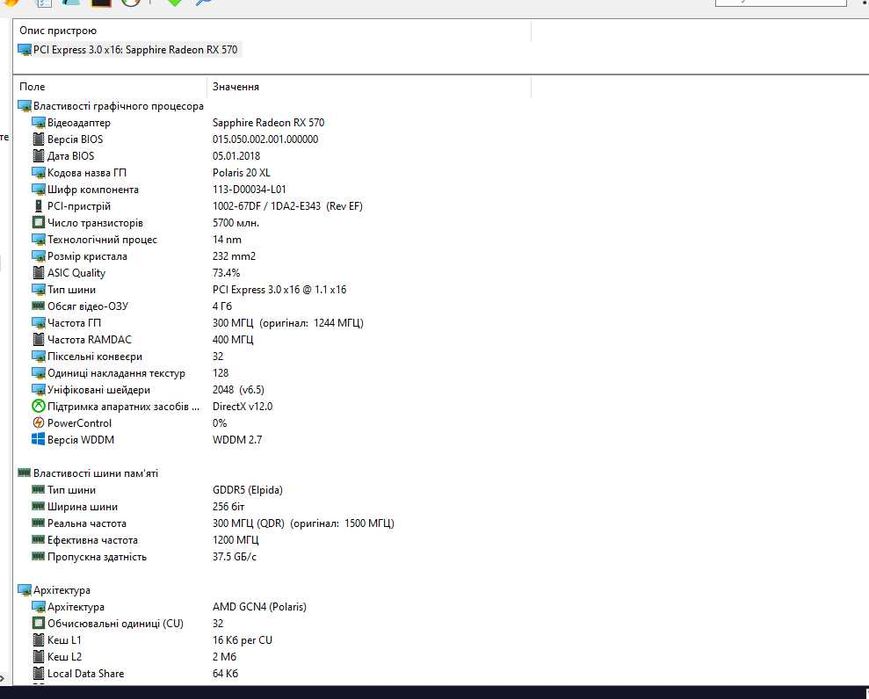Click the memory icon beside 'Обсяг відео-ОЗУ'
869x699 pixels.
[38, 306]
